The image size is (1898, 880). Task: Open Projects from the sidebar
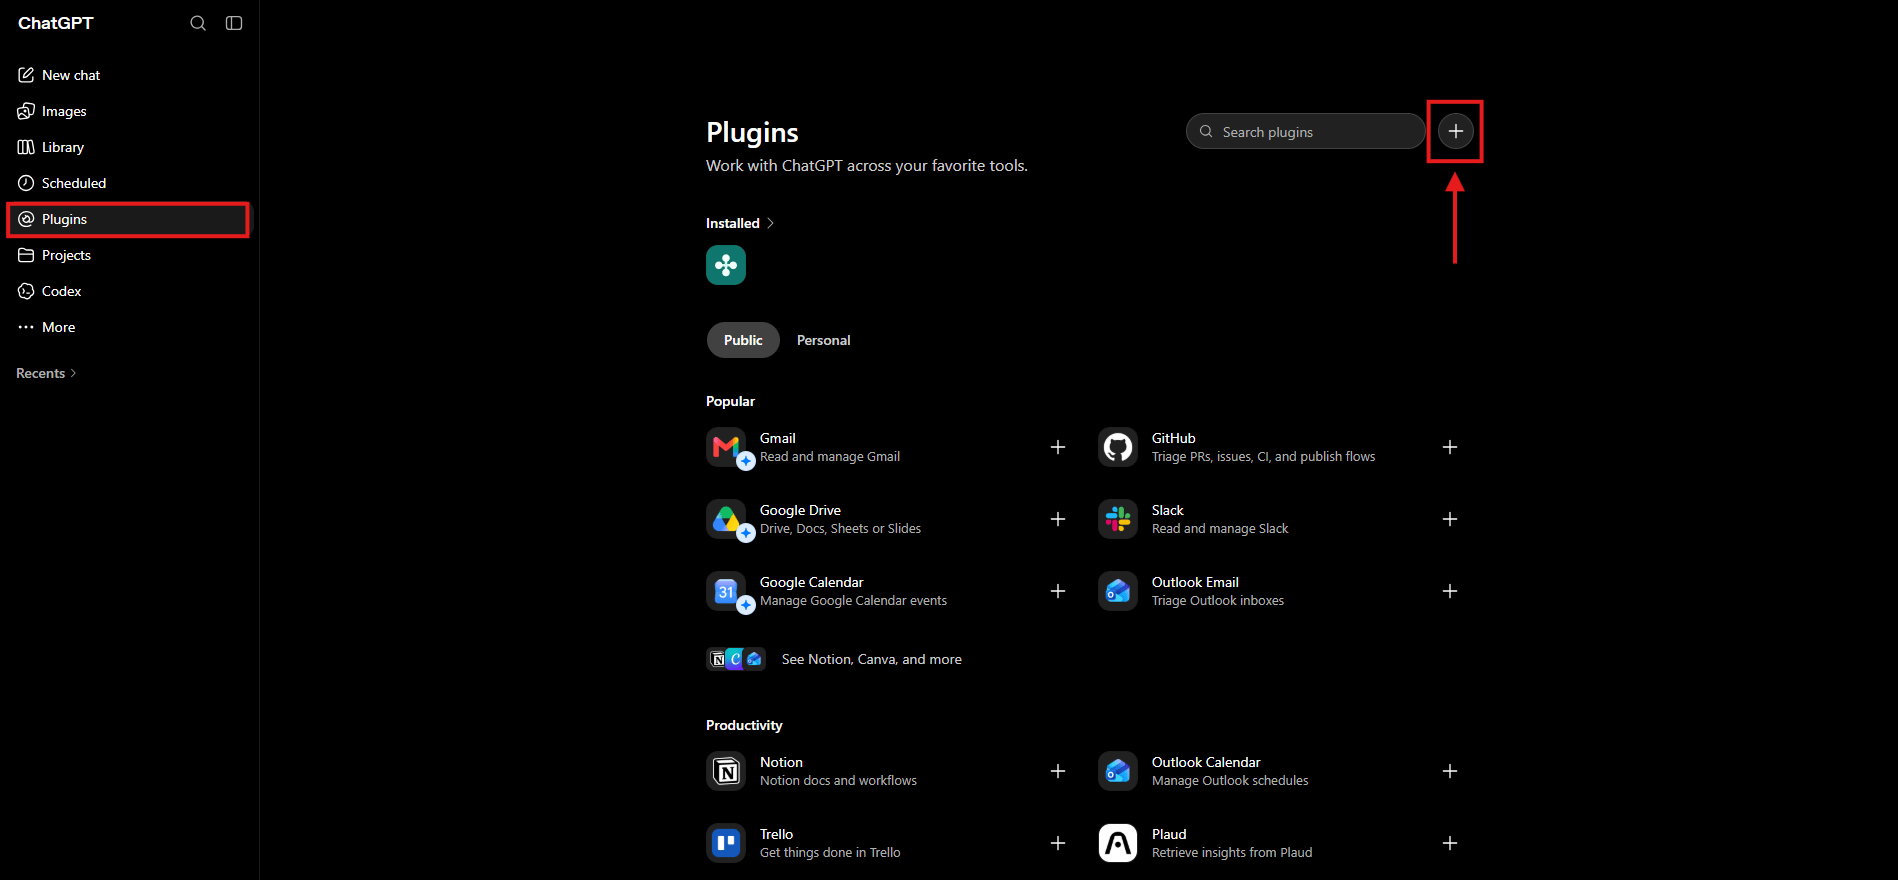(129, 255)
